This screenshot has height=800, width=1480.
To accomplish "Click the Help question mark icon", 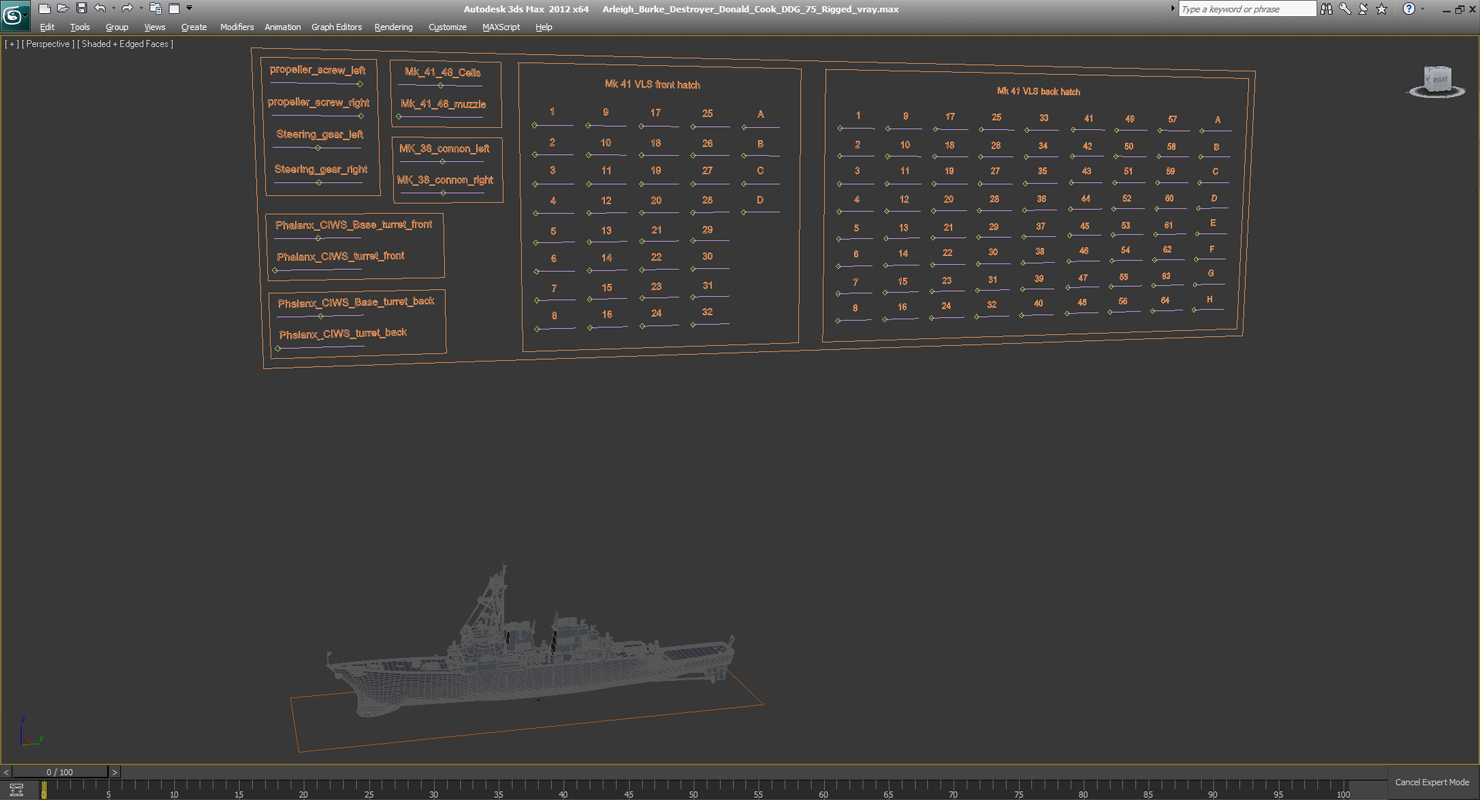I will [1409, 9].
